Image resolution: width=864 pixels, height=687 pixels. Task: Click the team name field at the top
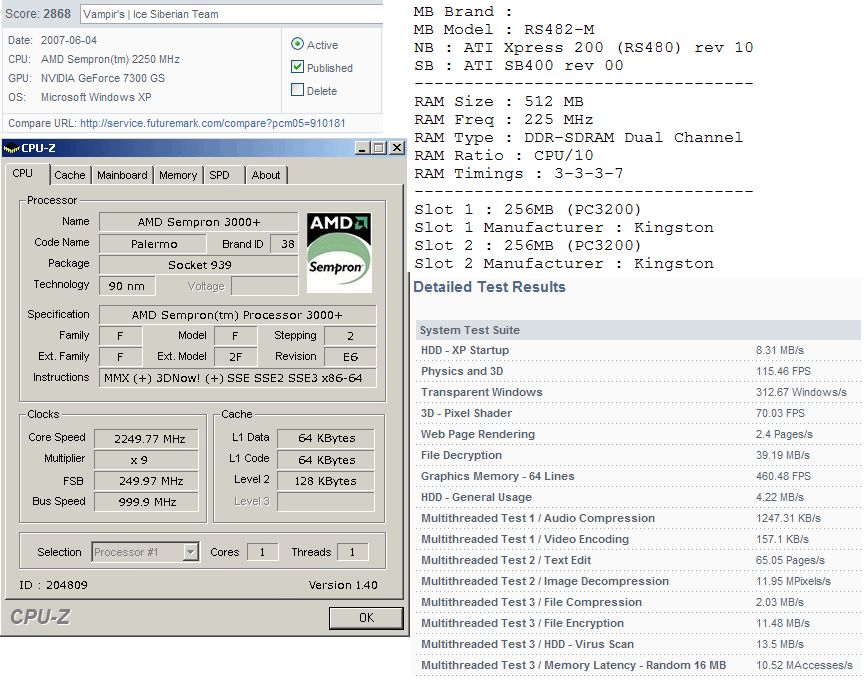(x=231, y=14)
